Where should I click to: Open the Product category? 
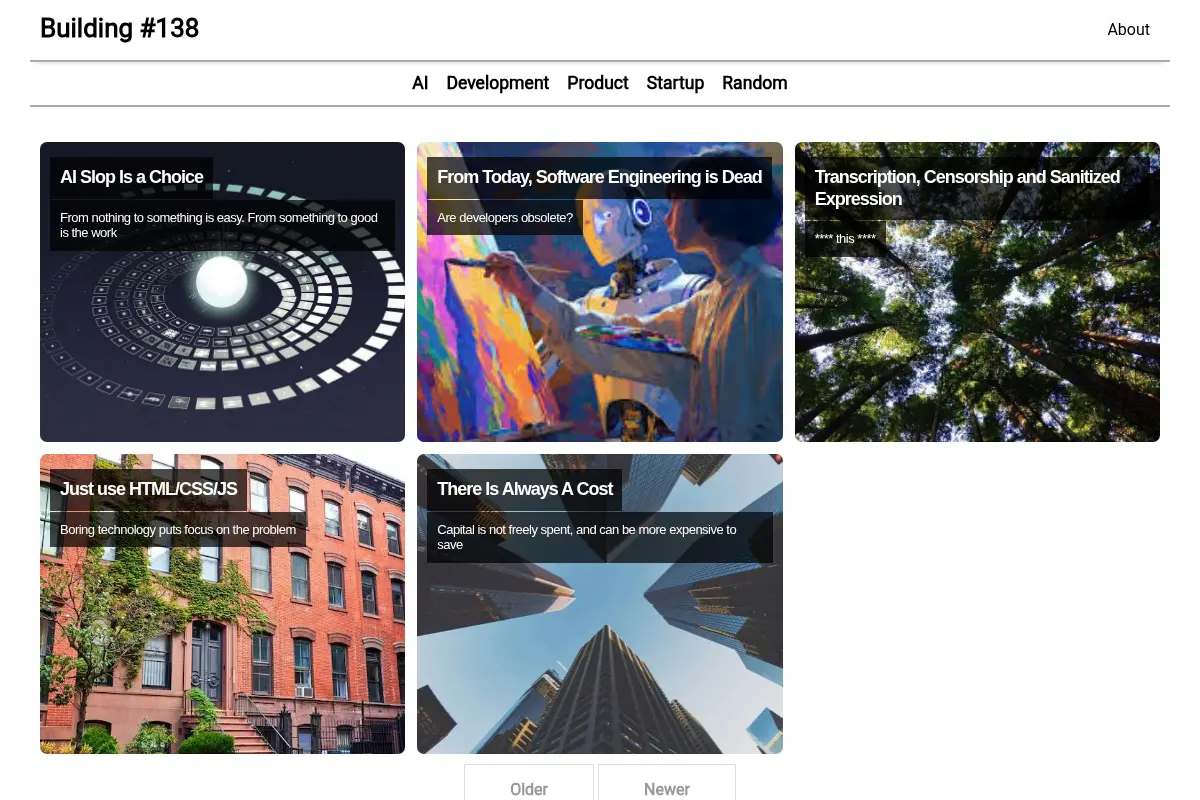(x=598, y=83)
